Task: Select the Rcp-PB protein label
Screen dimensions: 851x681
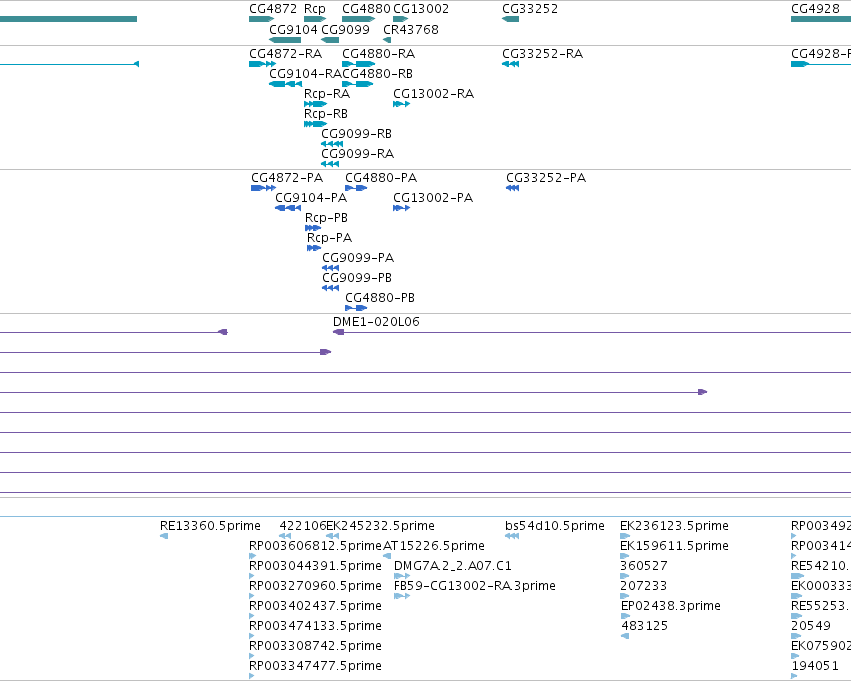Action: coord(326,218)
